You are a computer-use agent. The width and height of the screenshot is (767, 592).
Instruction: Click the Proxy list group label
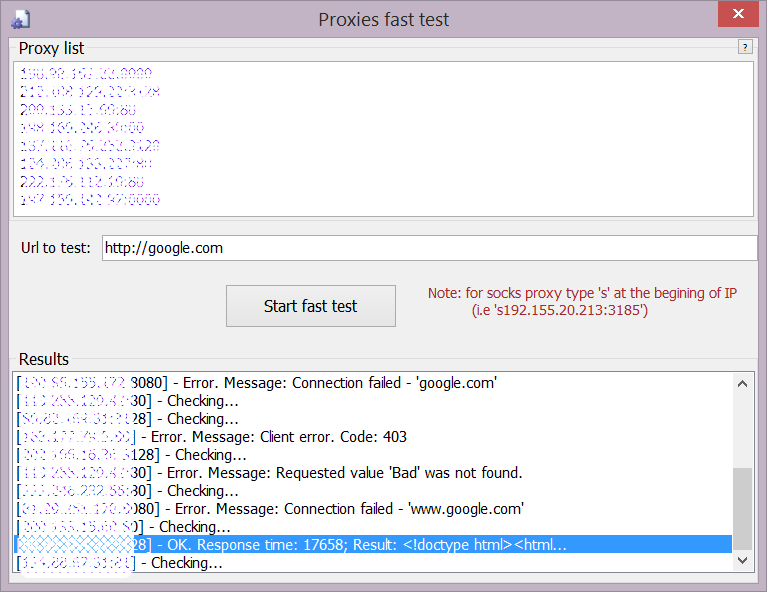(x=51, y=48)
